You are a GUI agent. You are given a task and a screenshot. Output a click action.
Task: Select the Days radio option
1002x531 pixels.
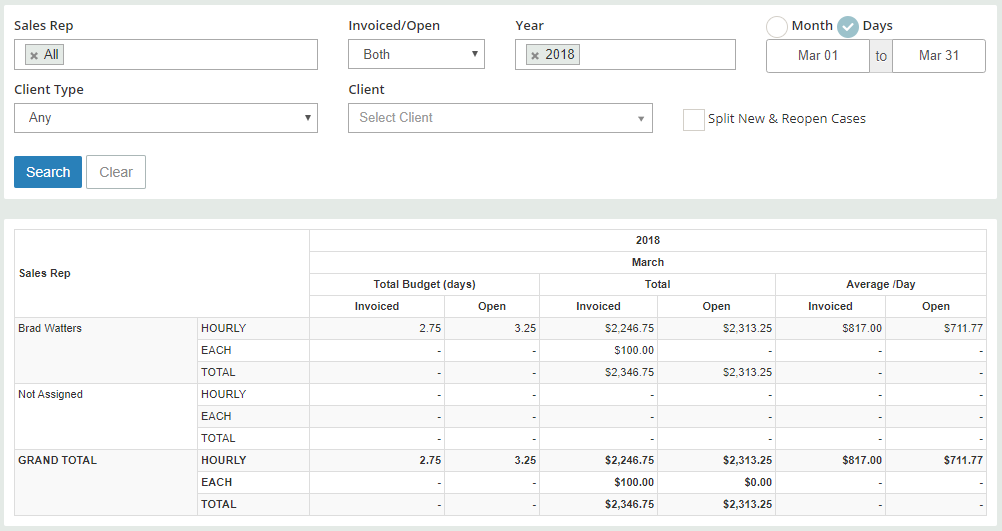click(x=847, y=27)
